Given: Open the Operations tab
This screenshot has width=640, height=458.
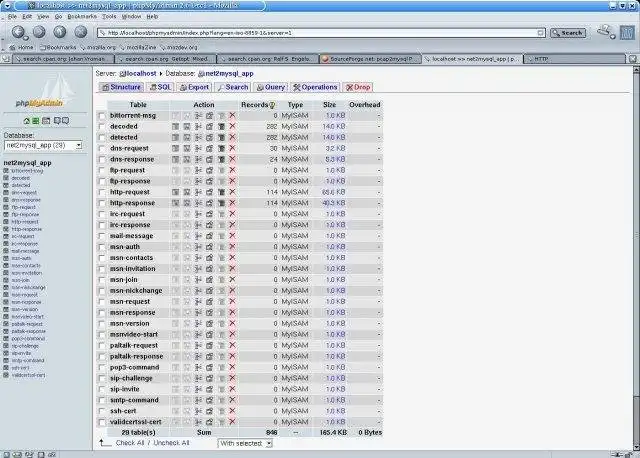Looking at the screenshot, I should [315, 87].
